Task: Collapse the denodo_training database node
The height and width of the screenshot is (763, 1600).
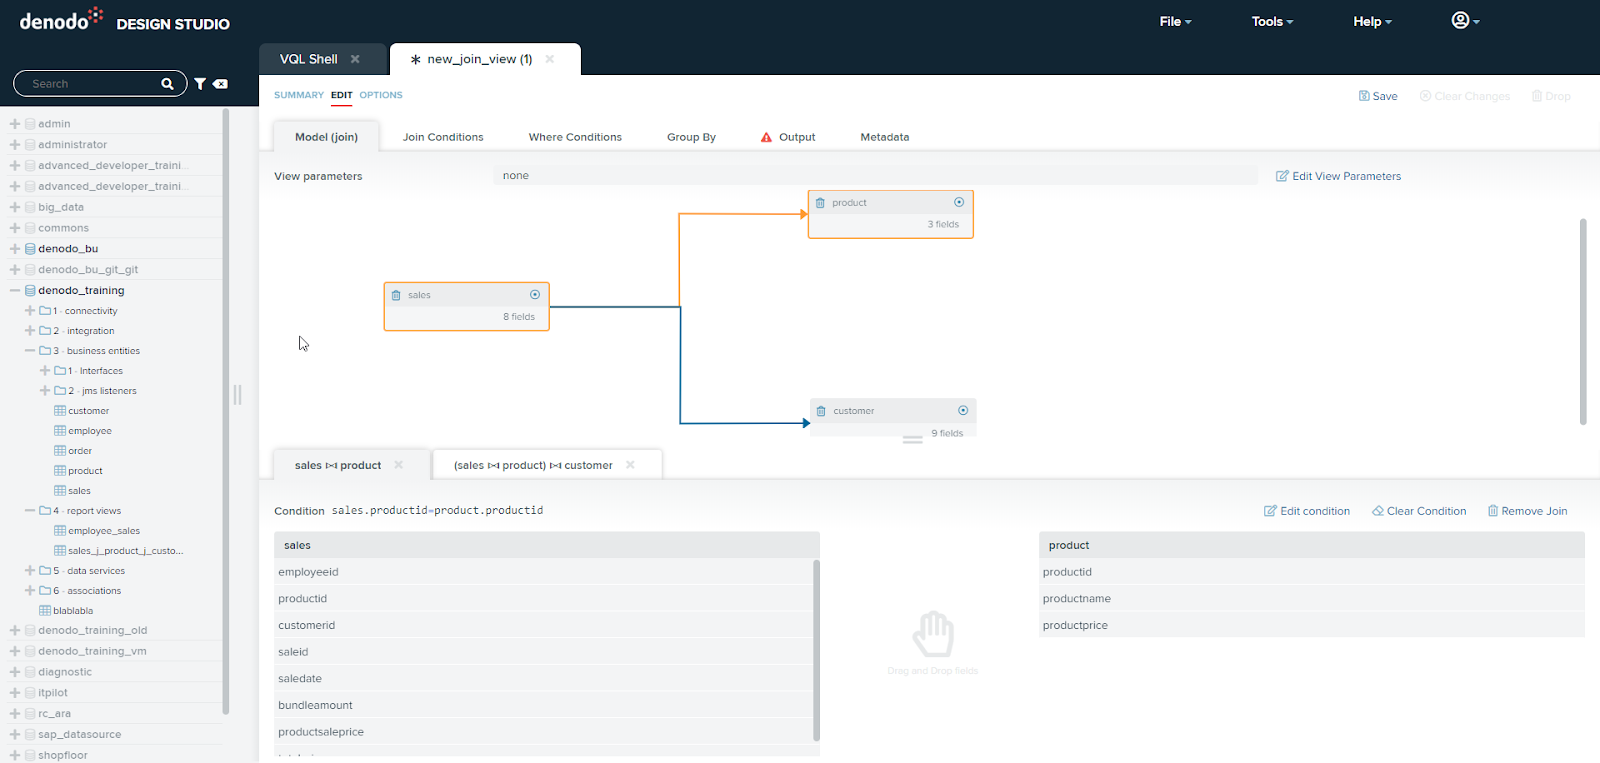Action: 15,291
